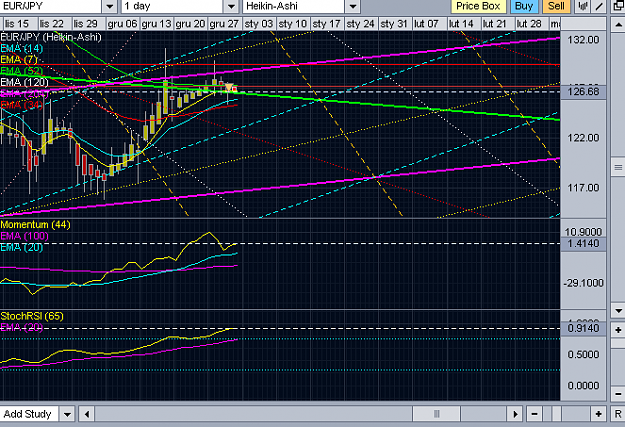The width and height of the screenshot is (625, 427).
Task: Click the gru 27 date header
Action: (x=224, y=24)
